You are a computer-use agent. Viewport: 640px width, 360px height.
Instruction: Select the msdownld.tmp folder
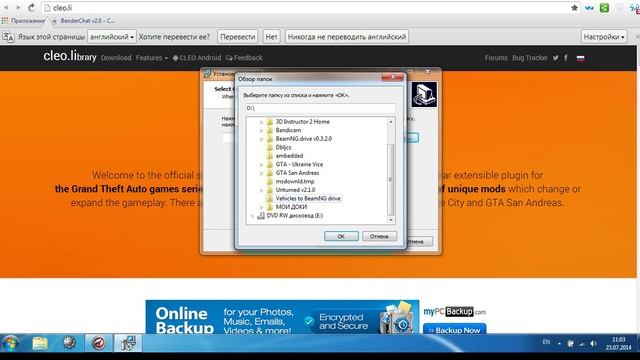(295, 182)
